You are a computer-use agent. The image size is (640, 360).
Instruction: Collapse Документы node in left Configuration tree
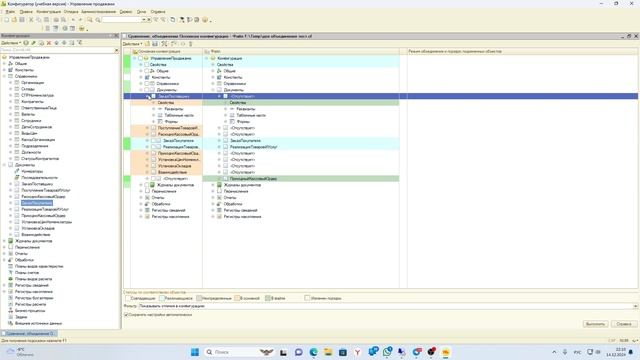[4, 165]
